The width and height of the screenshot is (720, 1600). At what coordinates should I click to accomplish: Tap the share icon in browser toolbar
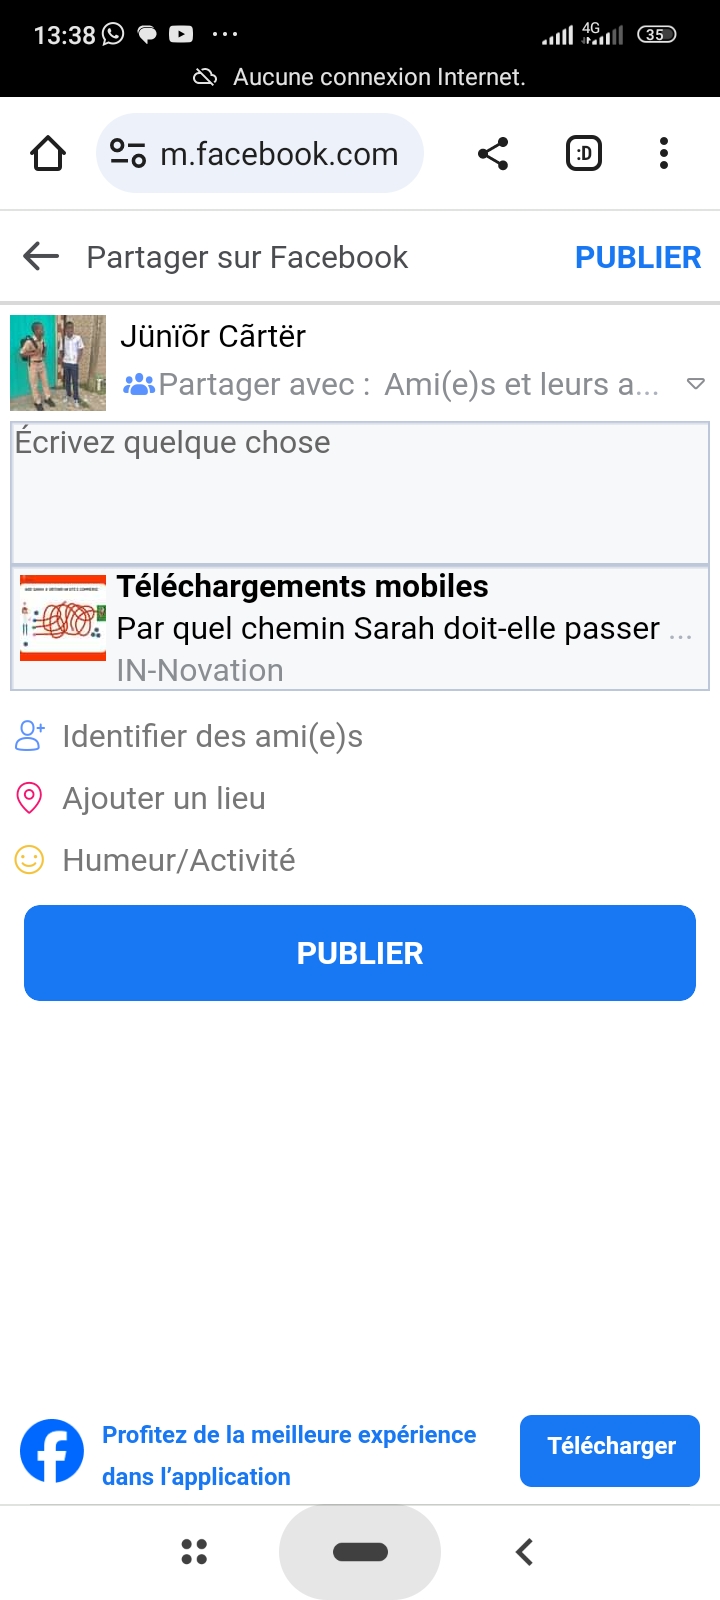coord(493,154)
